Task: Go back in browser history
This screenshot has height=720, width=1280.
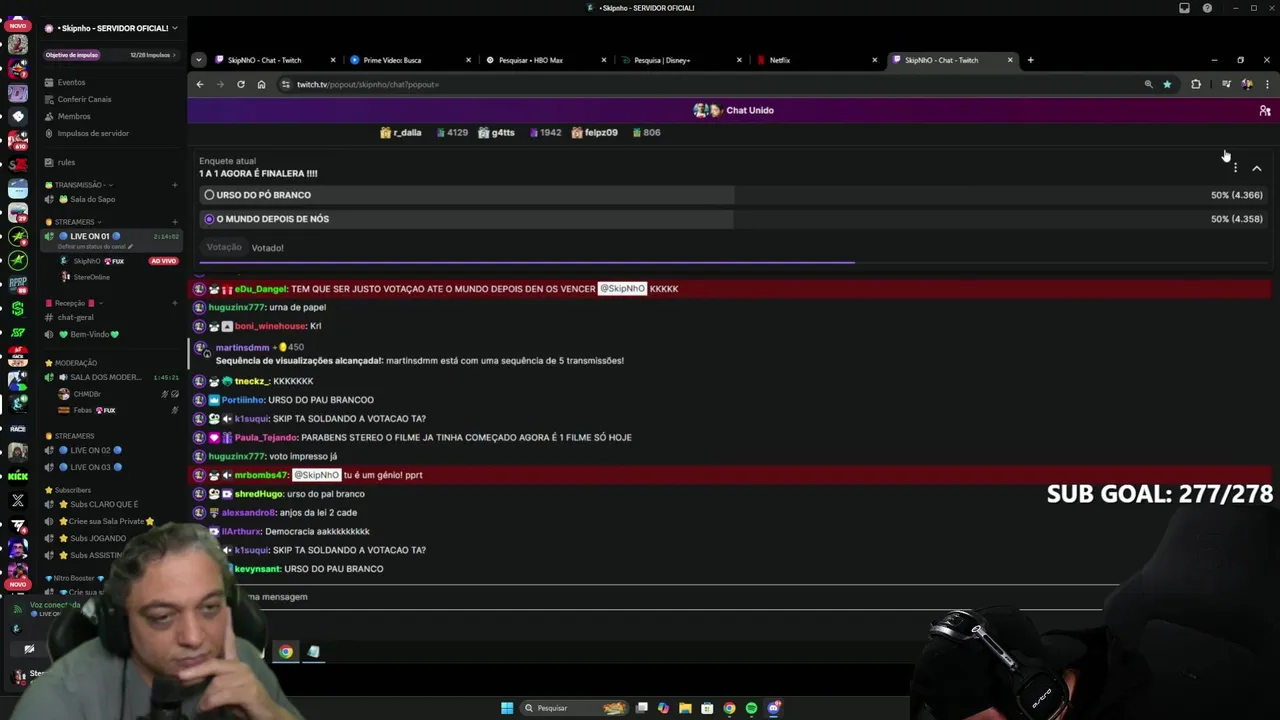Action: (x=200, y=84)
